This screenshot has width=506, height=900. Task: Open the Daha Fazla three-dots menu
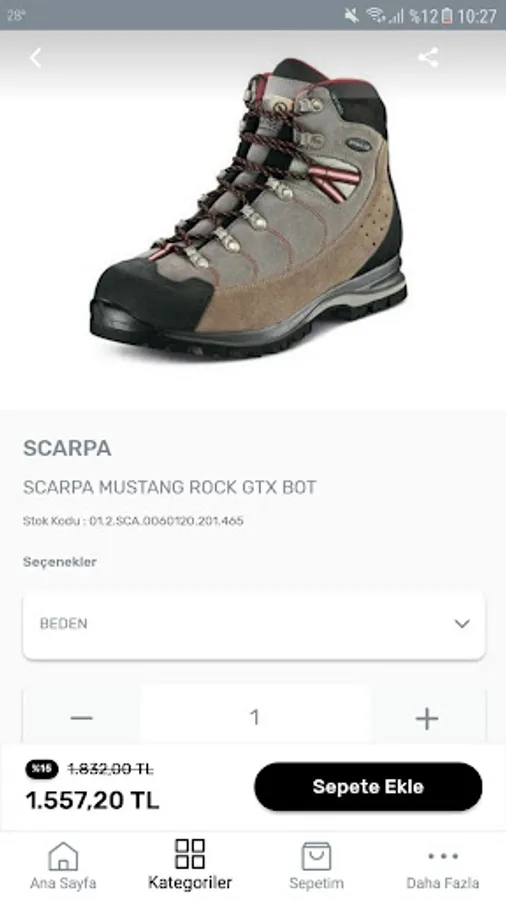[x=443, y=856]
